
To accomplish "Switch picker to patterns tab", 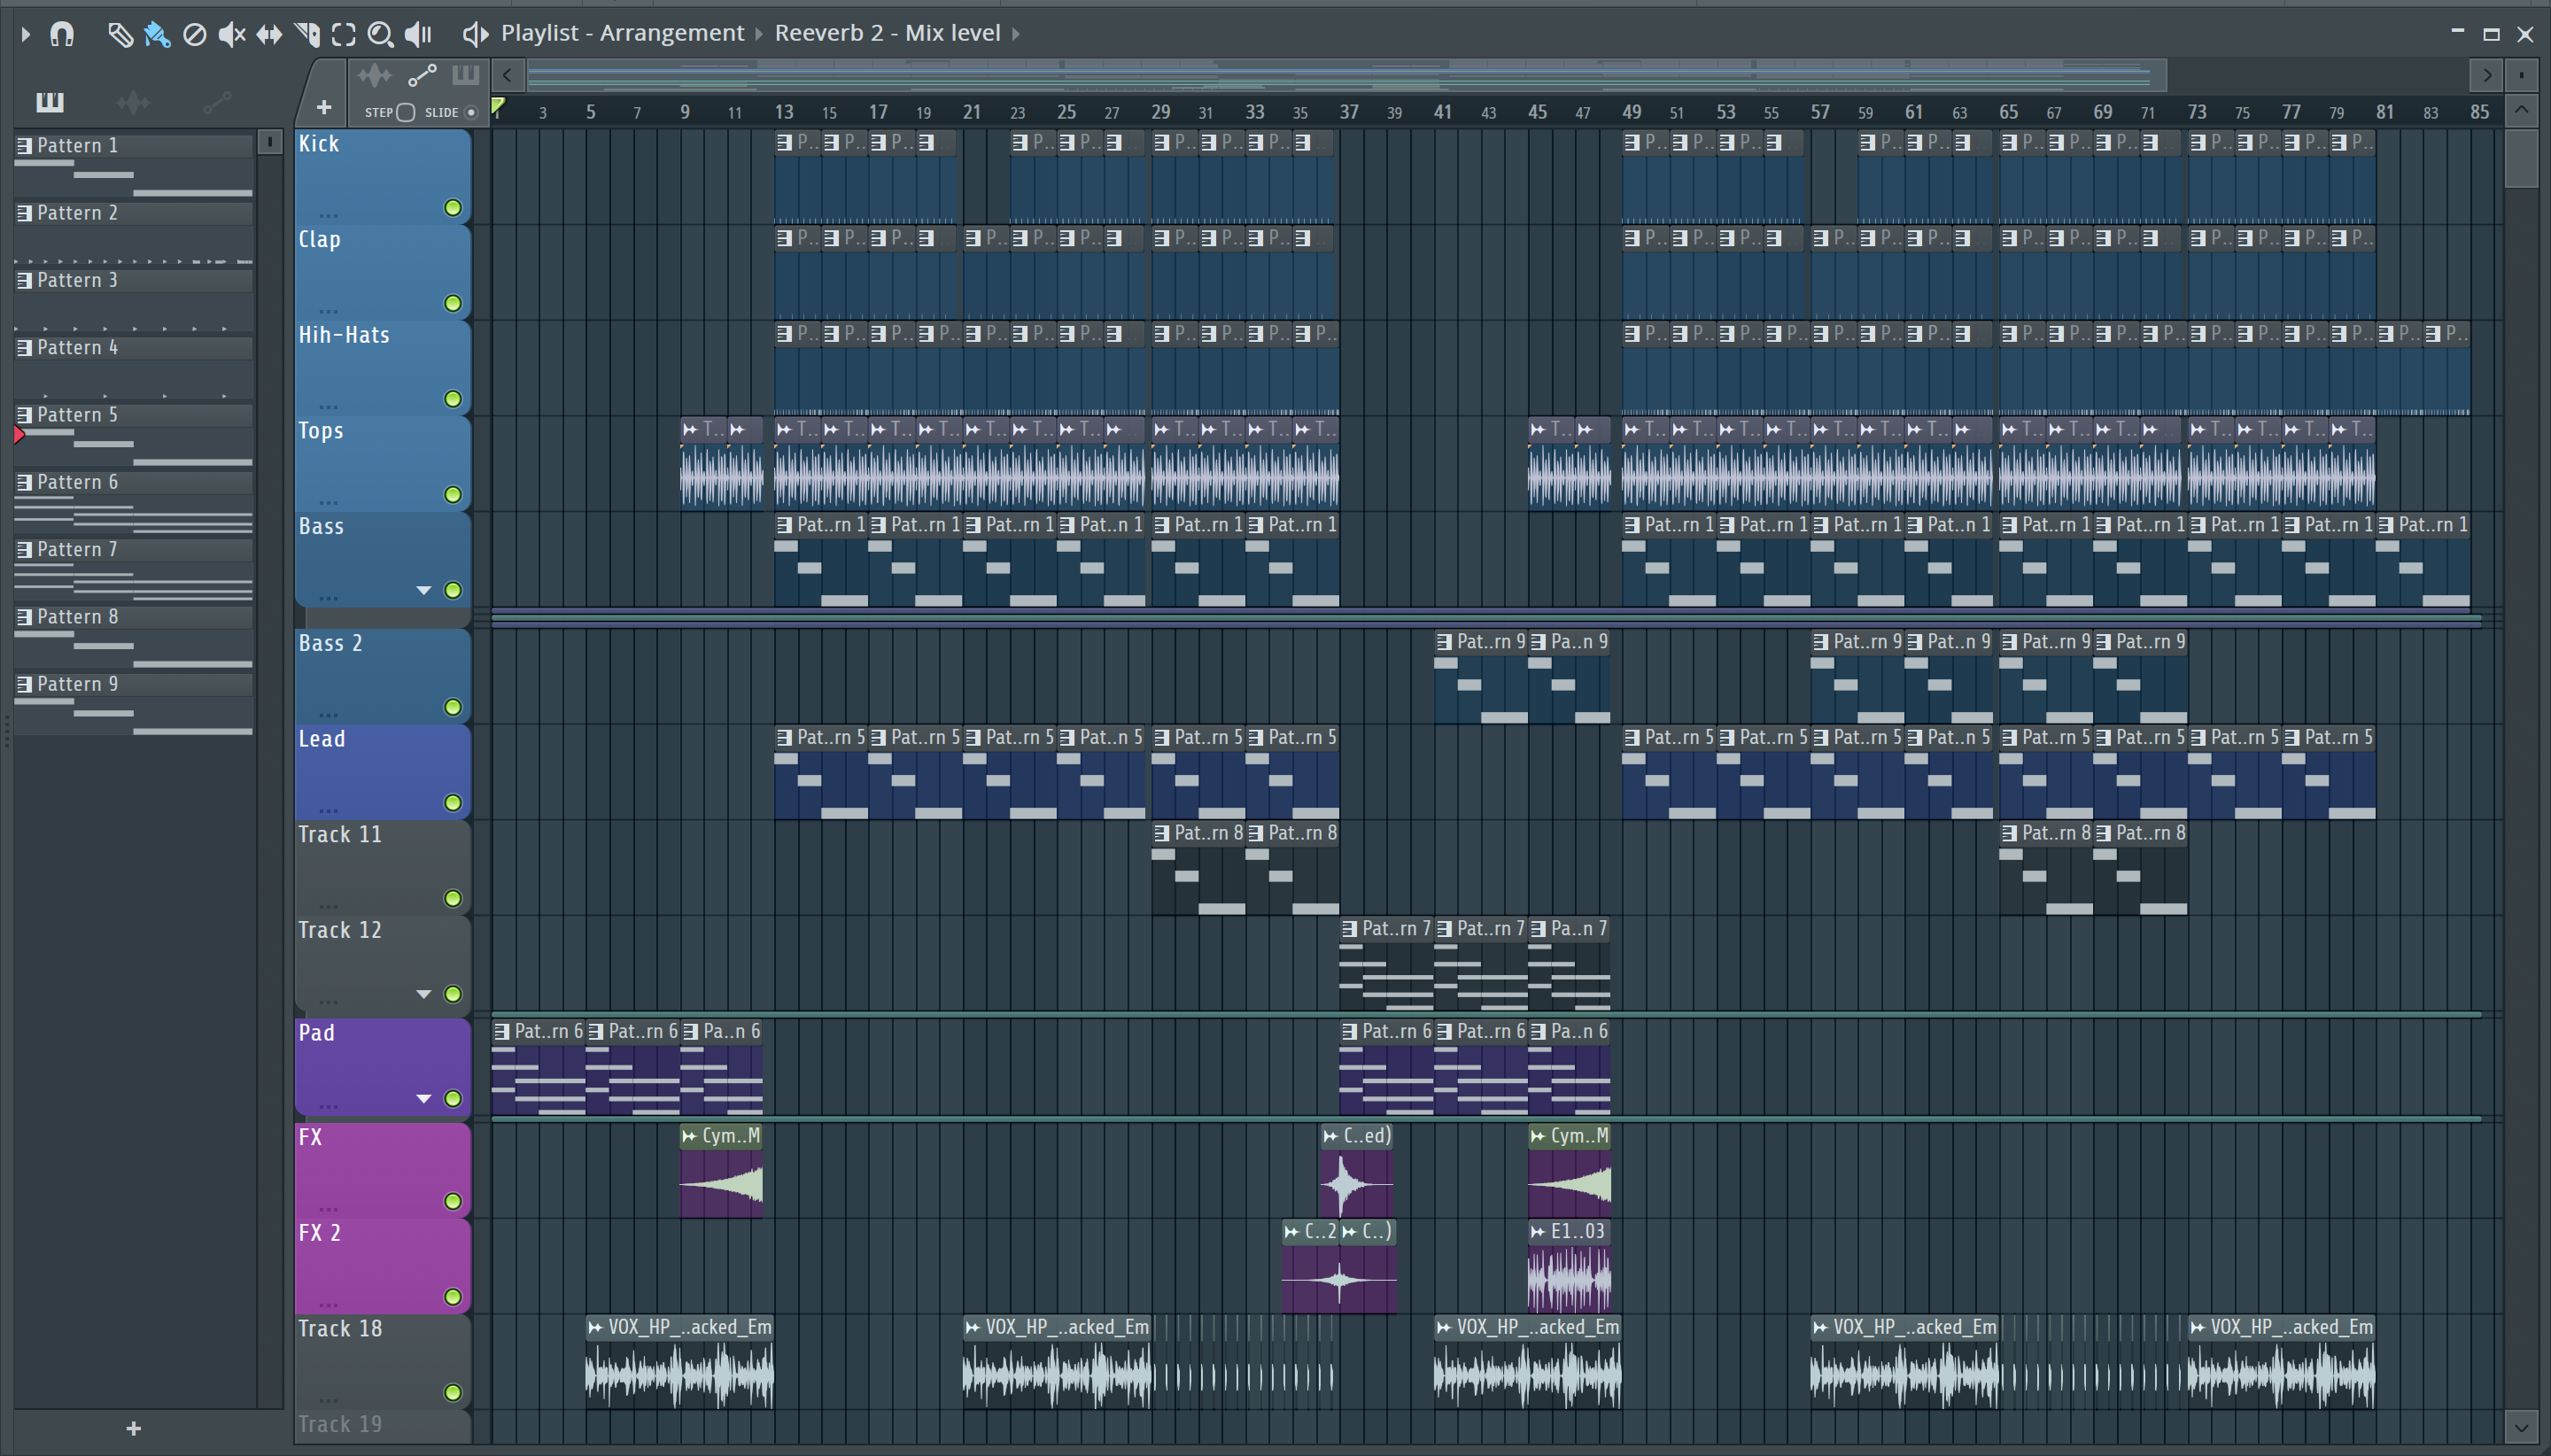I will (49, 102).
